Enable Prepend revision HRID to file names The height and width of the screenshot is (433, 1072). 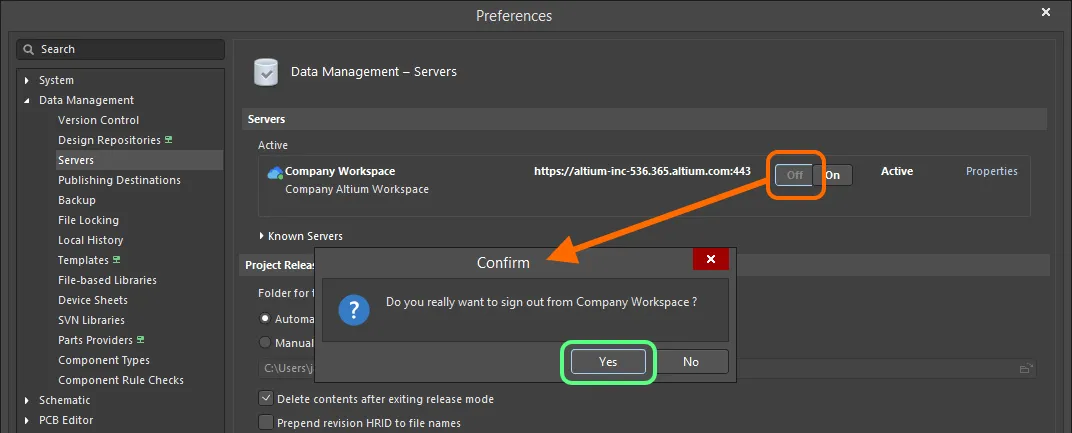[265, 422]
